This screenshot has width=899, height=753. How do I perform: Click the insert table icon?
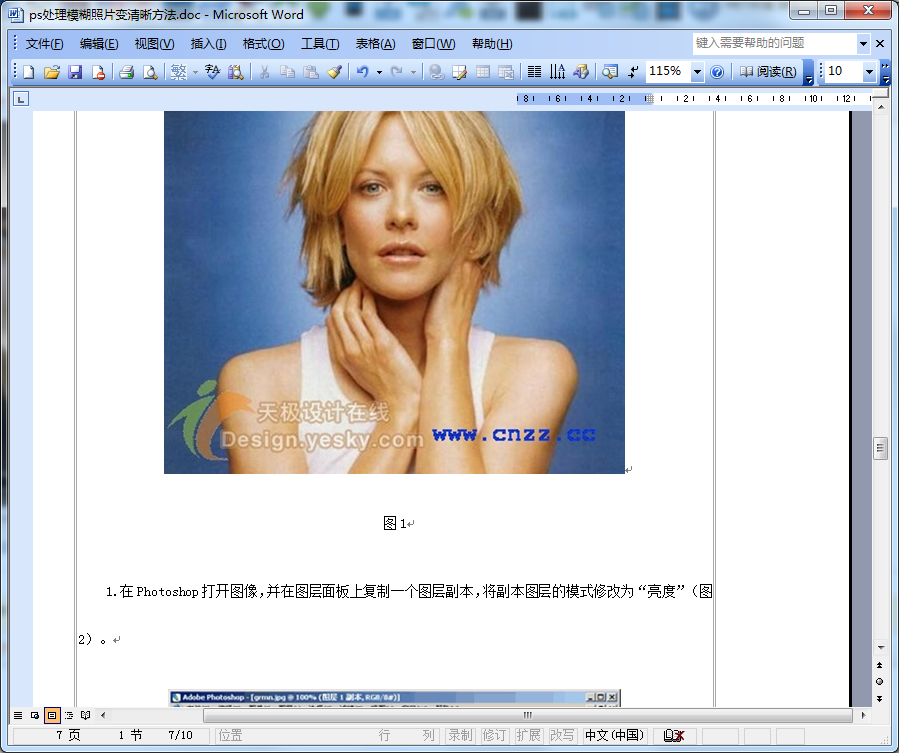tap(483, 72)
